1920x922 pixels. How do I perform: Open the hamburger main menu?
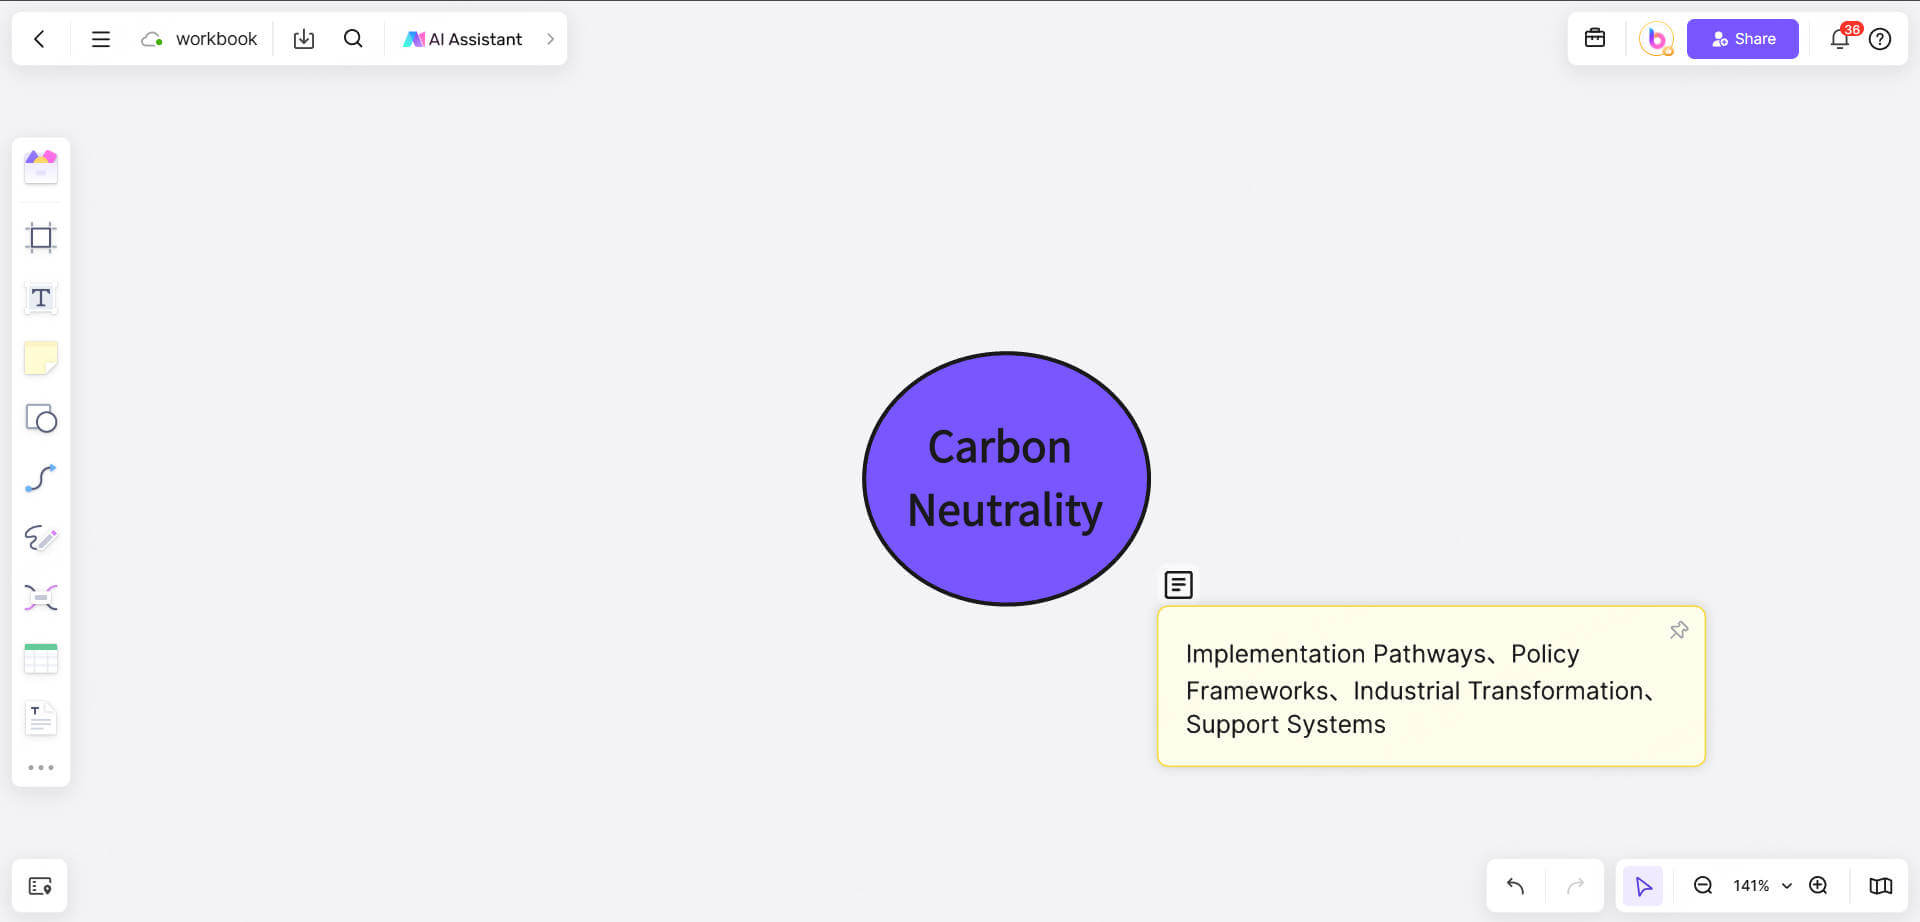[100, 39]
